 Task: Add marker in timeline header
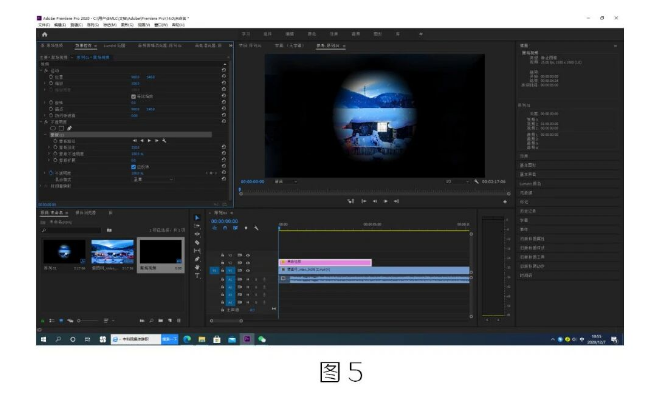click(246, 228)
